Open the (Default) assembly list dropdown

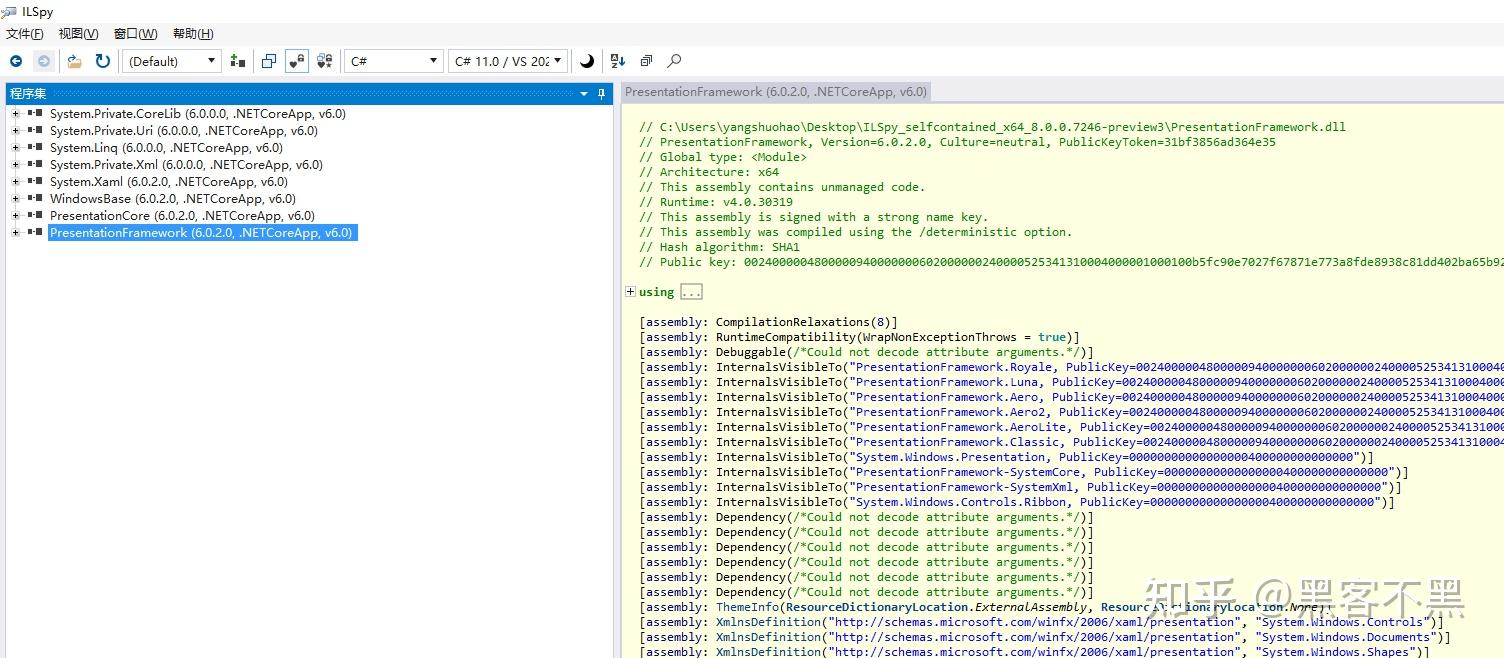pos(171,61)
